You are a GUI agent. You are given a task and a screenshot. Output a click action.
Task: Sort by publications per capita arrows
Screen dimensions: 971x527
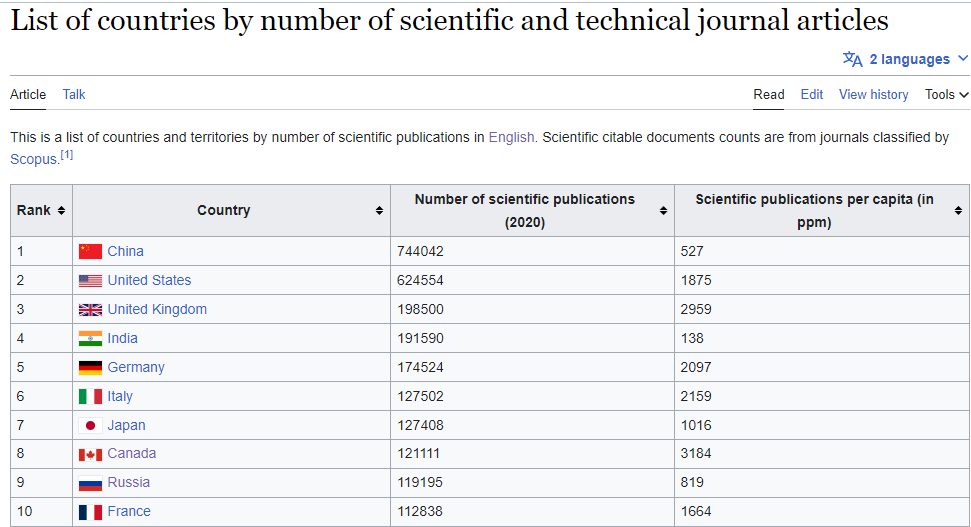[958, 211]
